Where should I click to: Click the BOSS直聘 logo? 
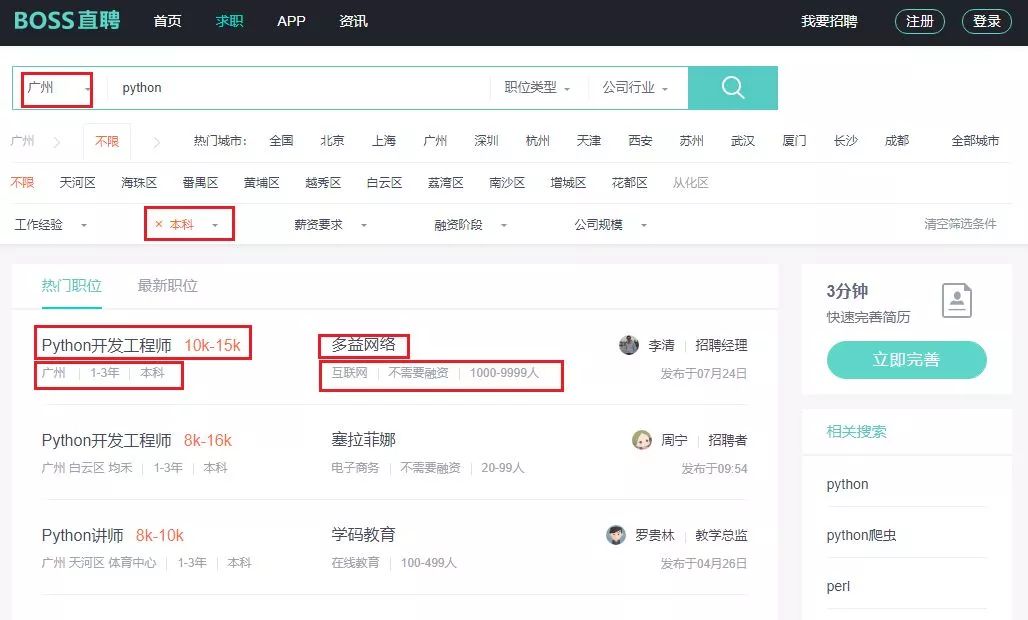tap(67, 20)
